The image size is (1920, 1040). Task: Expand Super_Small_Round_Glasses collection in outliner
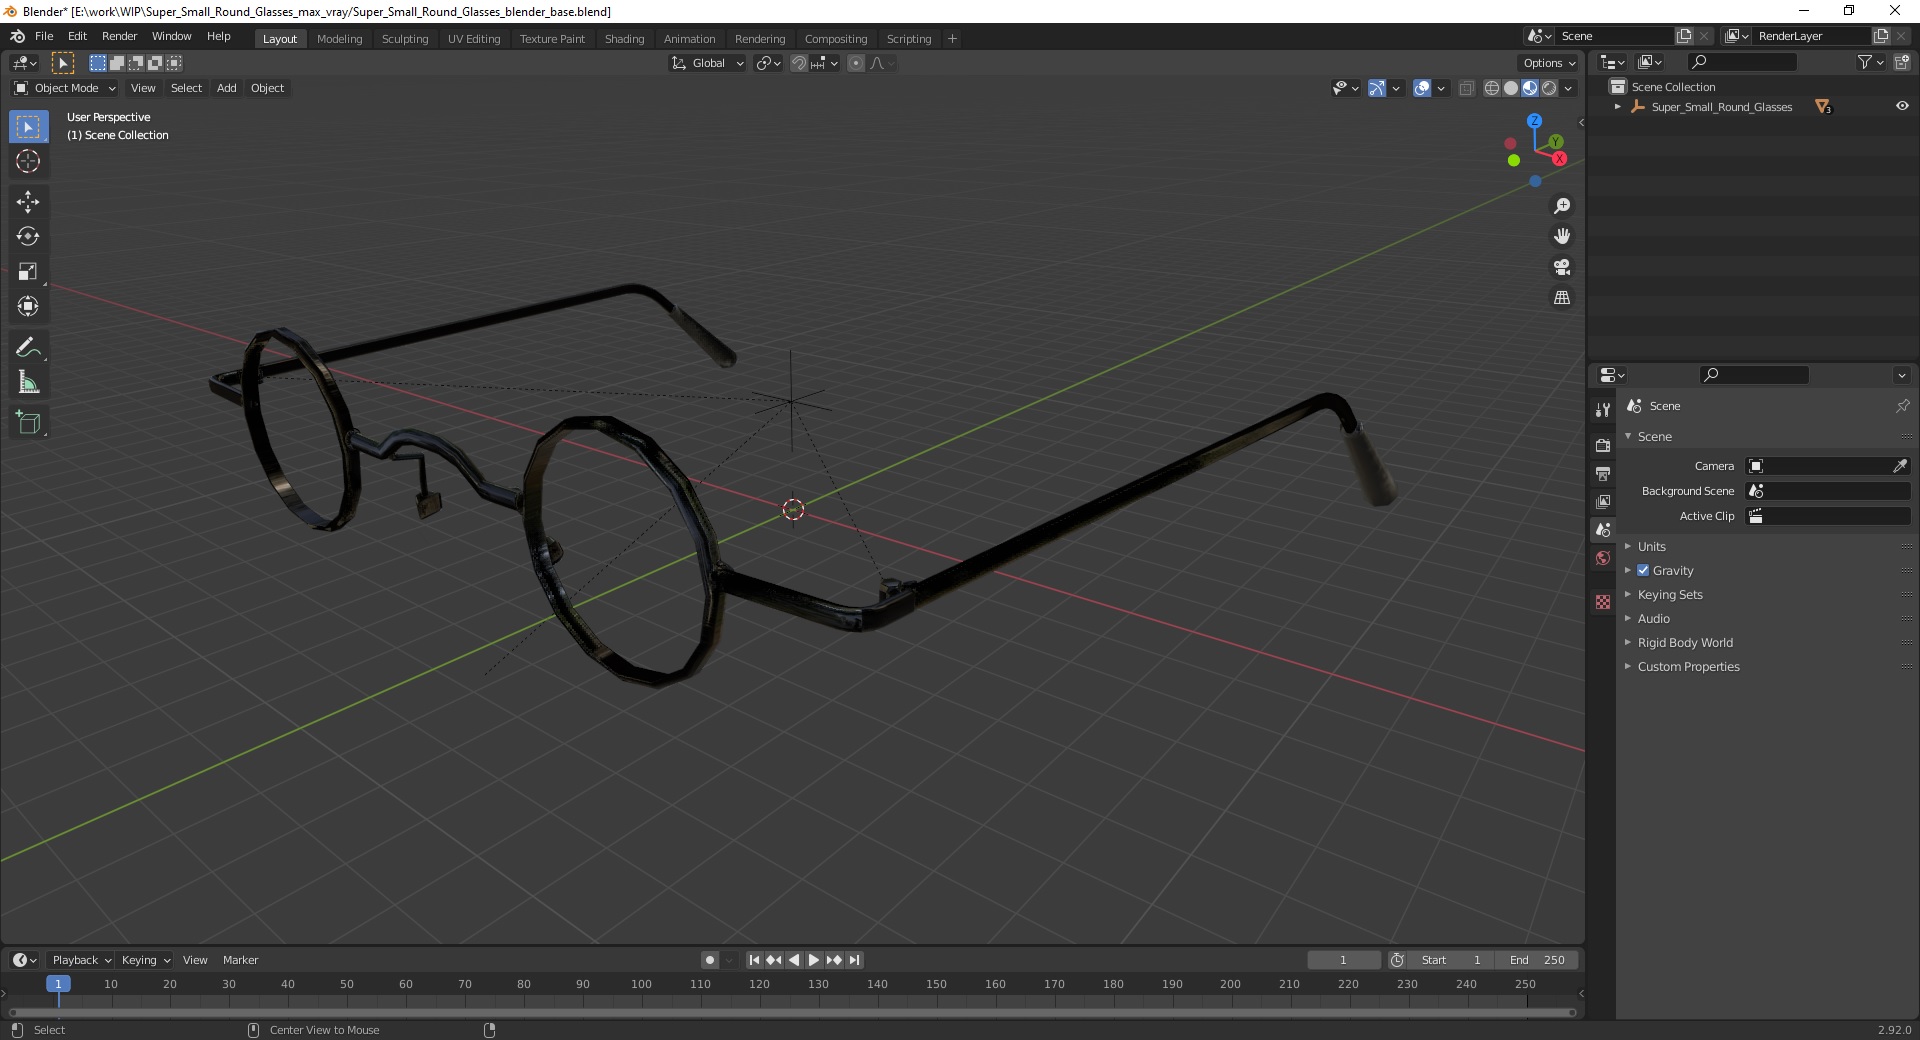coord(1618,107)
